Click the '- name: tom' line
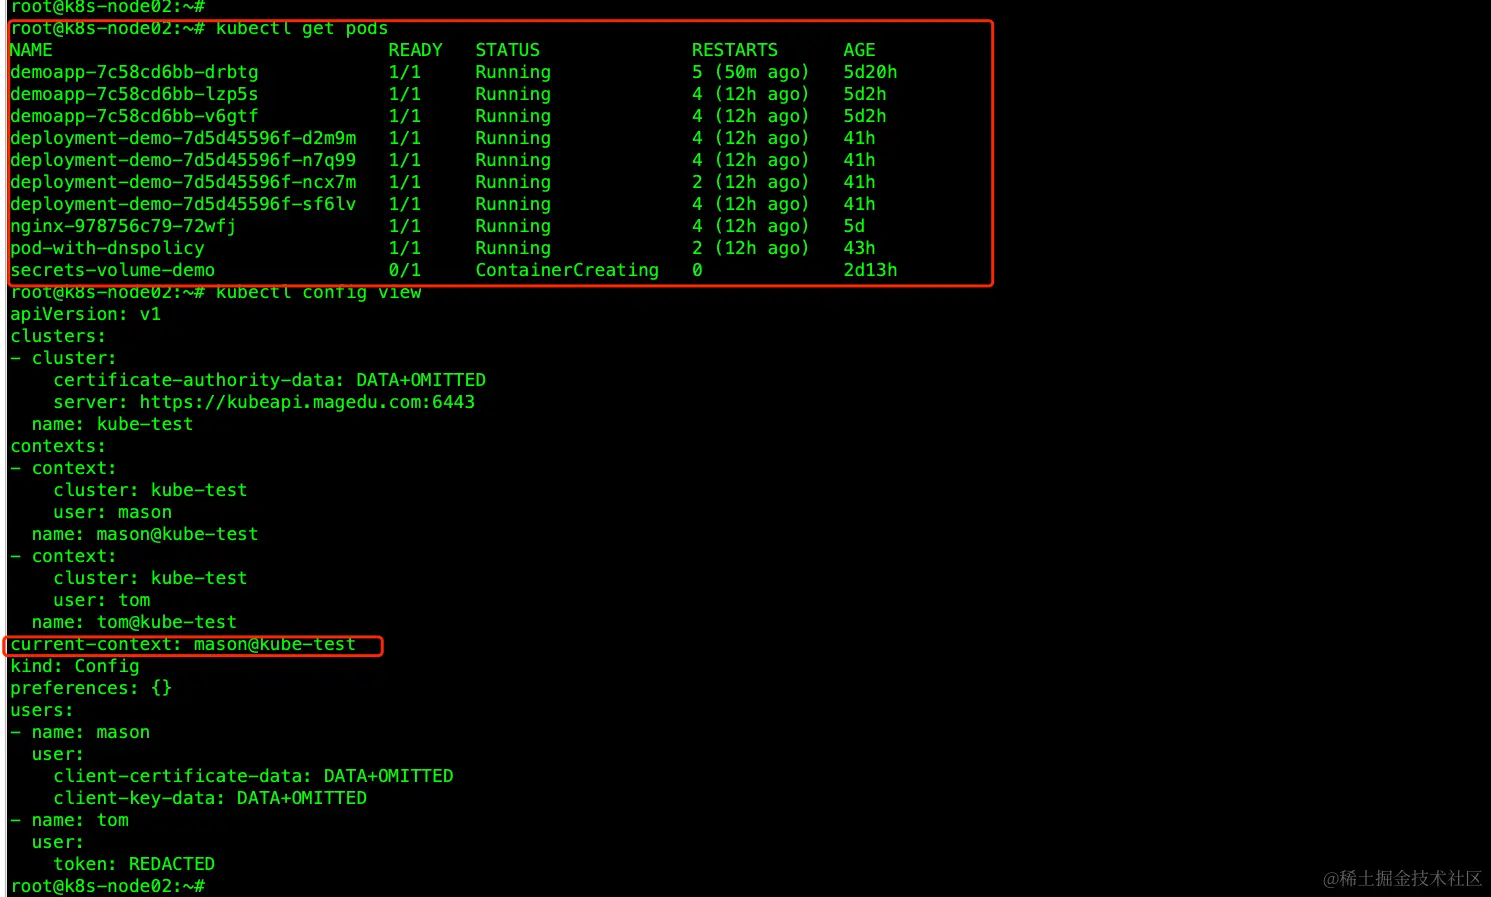The height and width of the screenshot is (897, 1491). [x=69, y=820]
